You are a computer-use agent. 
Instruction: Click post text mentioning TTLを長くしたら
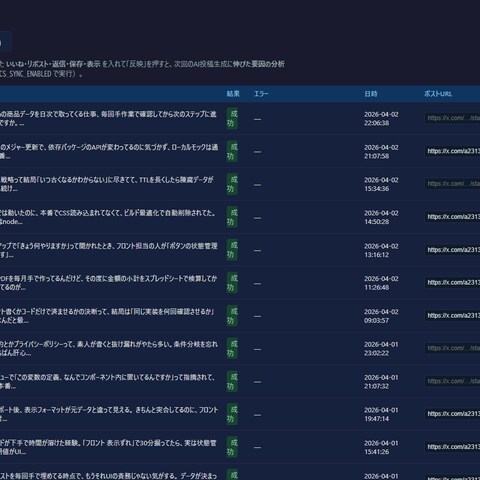(107, 184)
